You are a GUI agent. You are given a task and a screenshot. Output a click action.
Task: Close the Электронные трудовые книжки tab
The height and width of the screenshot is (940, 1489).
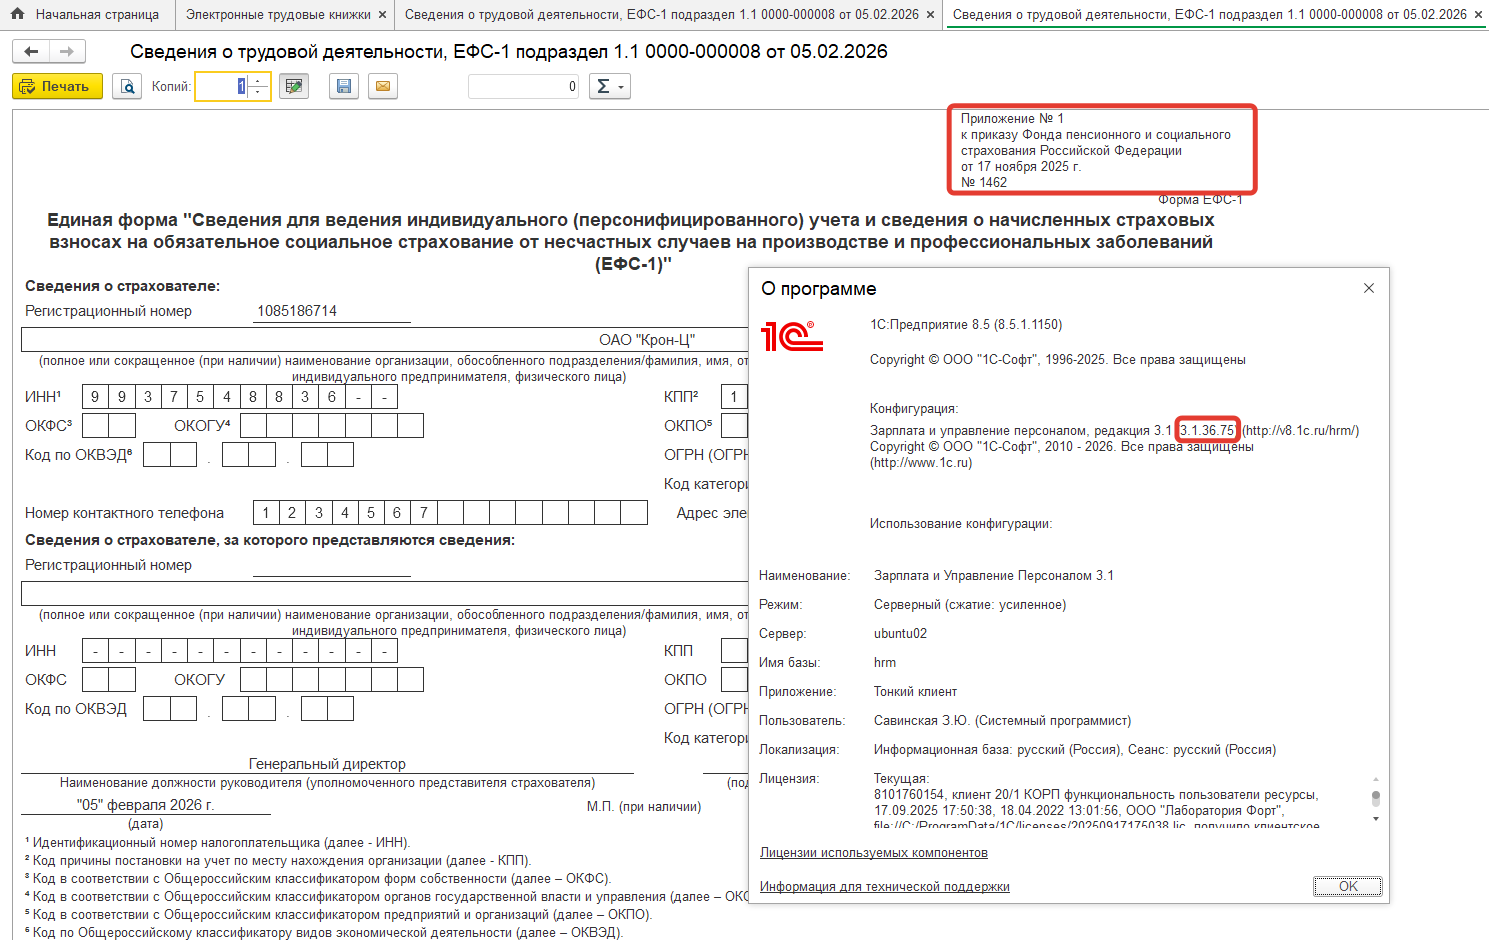coord(382,15)
